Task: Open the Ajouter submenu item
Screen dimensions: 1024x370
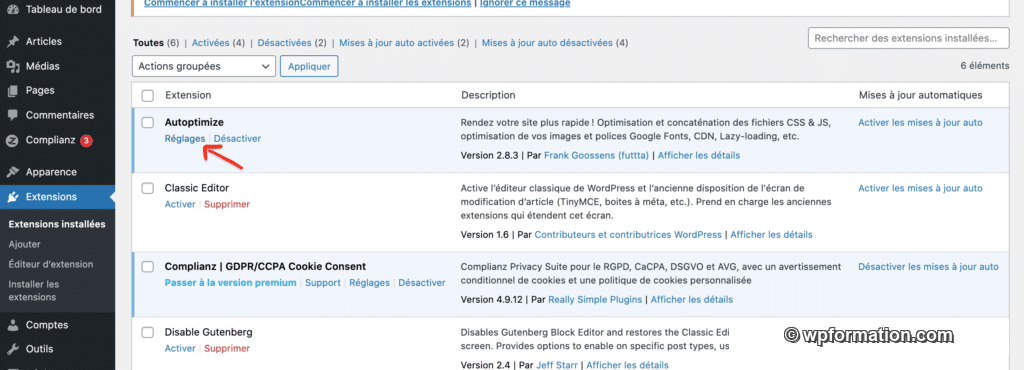Action: click(x=25, y=244)
